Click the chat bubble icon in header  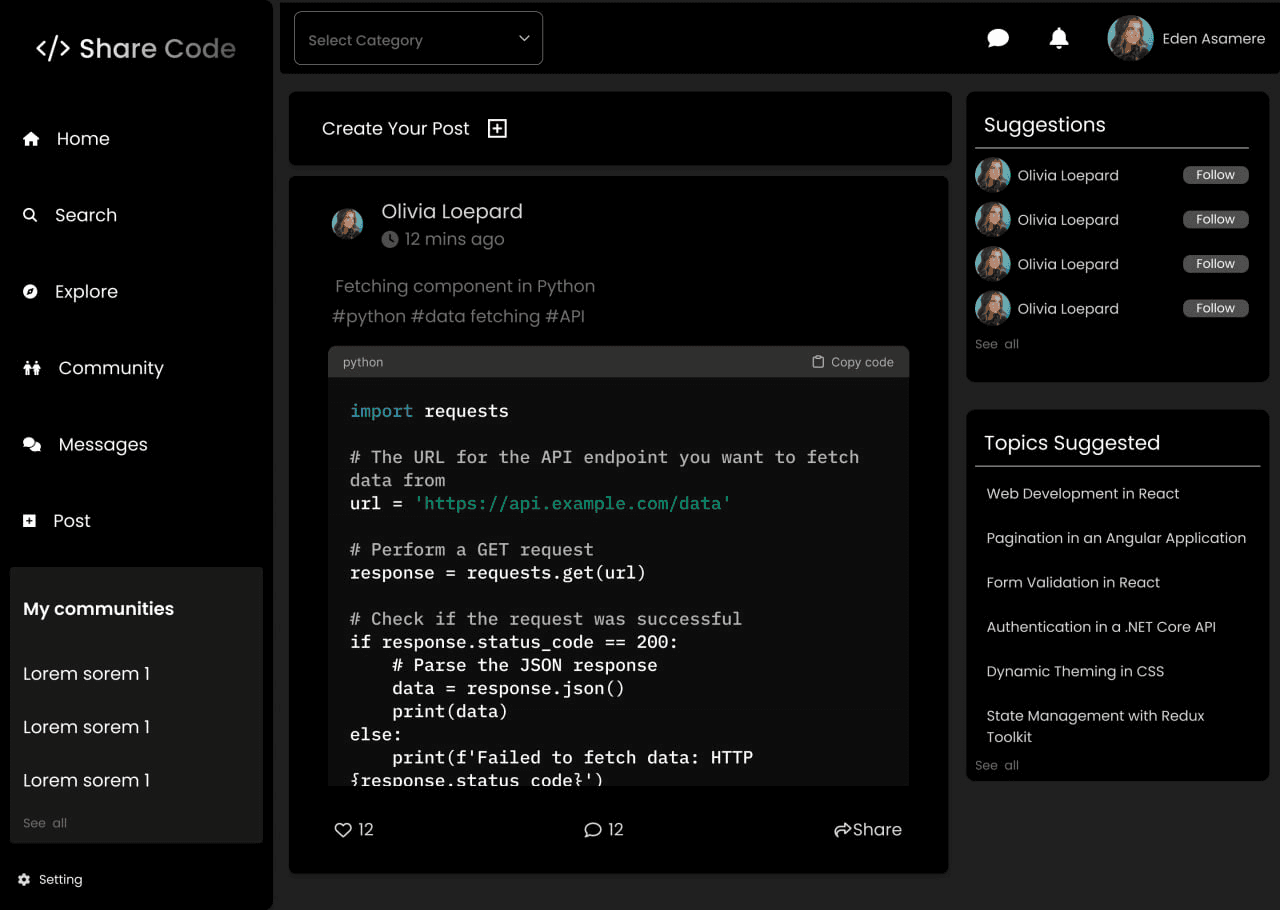(x=997, y=39)
